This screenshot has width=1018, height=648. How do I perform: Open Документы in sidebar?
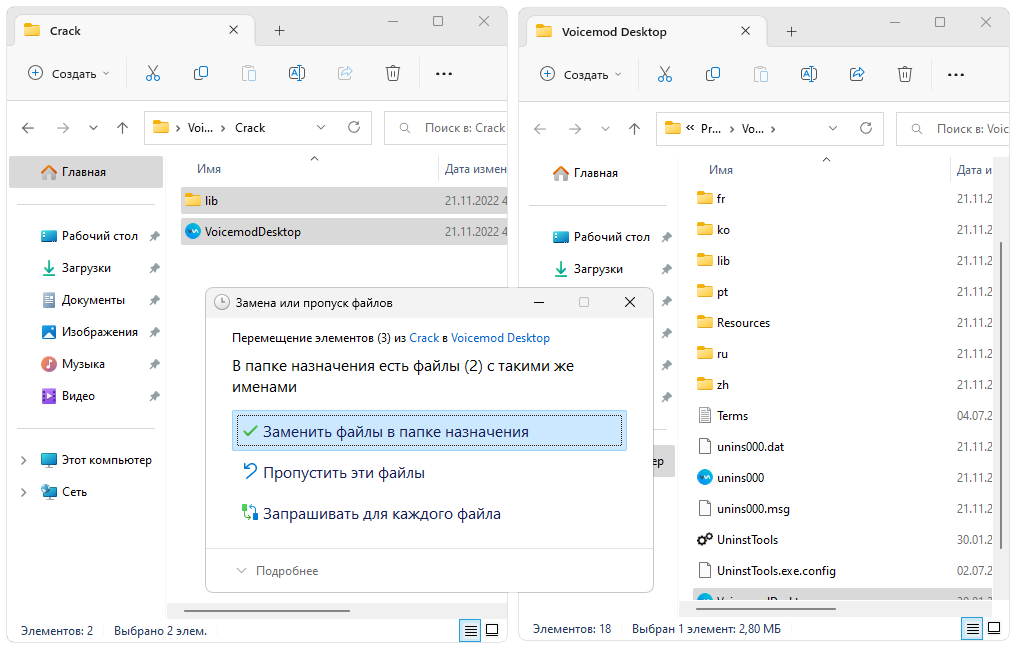click(83, 300)
